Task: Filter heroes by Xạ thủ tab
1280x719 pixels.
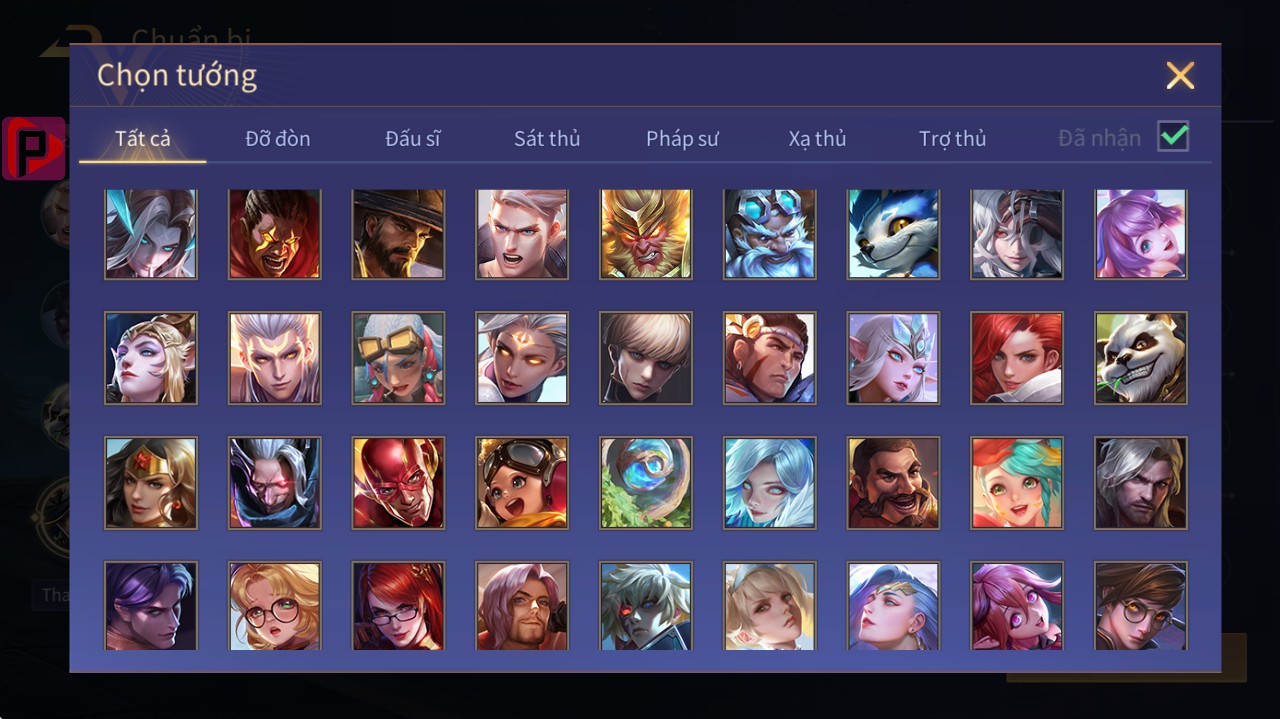Action: tap(817, 138)
